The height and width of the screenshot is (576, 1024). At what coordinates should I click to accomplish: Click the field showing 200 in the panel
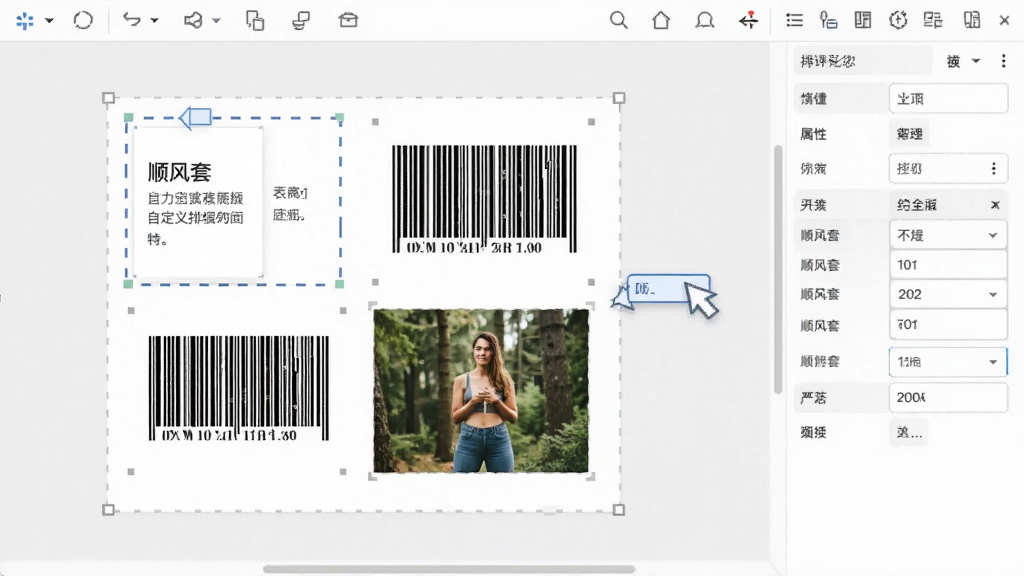coord(948,398)
